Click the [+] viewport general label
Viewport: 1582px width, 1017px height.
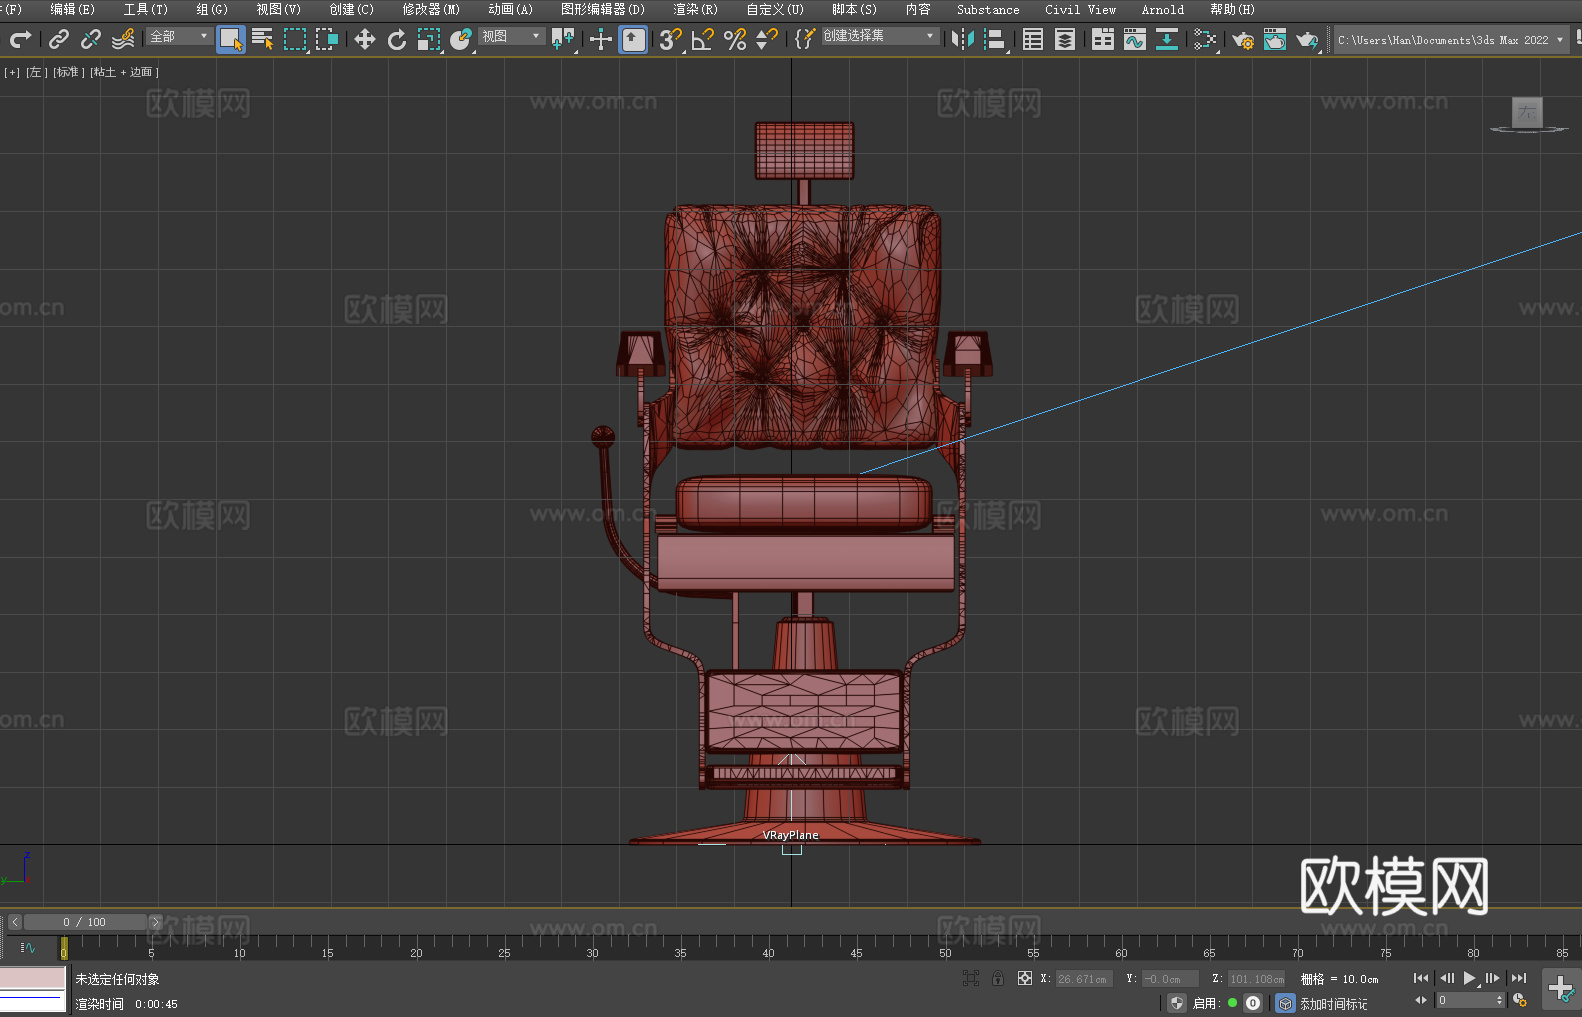pyautogui.click(x=12, y=72)
